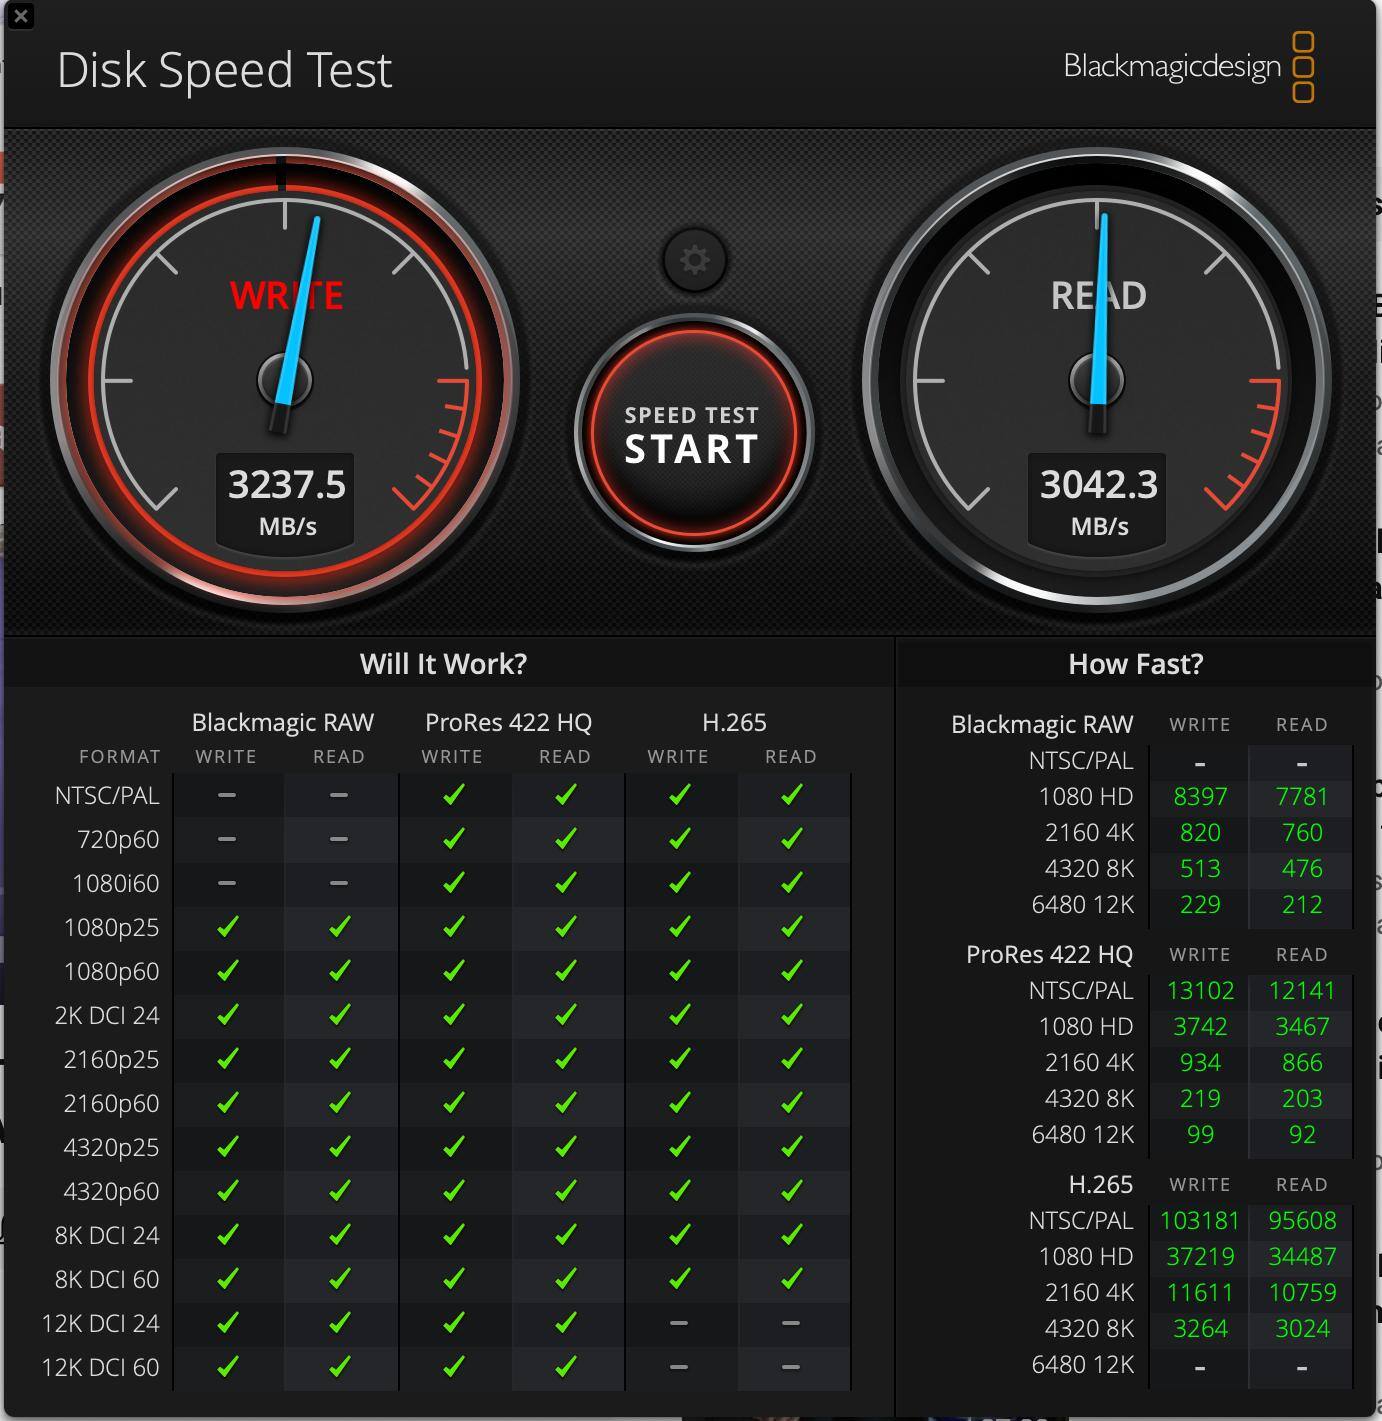
Task: Click Blackmagic RAW write checkmark for 12K DCI 60
Action: [x=227, y=1367]
